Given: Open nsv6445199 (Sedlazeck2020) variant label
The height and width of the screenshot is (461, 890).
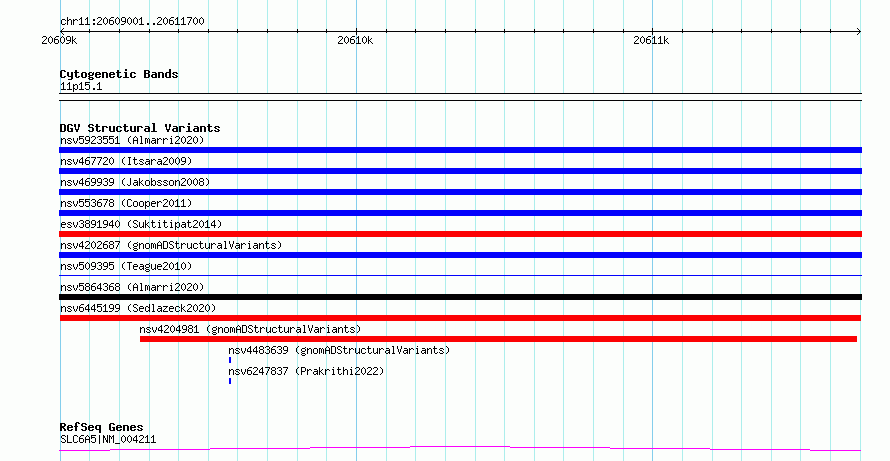Looking at the screenshot, I should 138,308.
